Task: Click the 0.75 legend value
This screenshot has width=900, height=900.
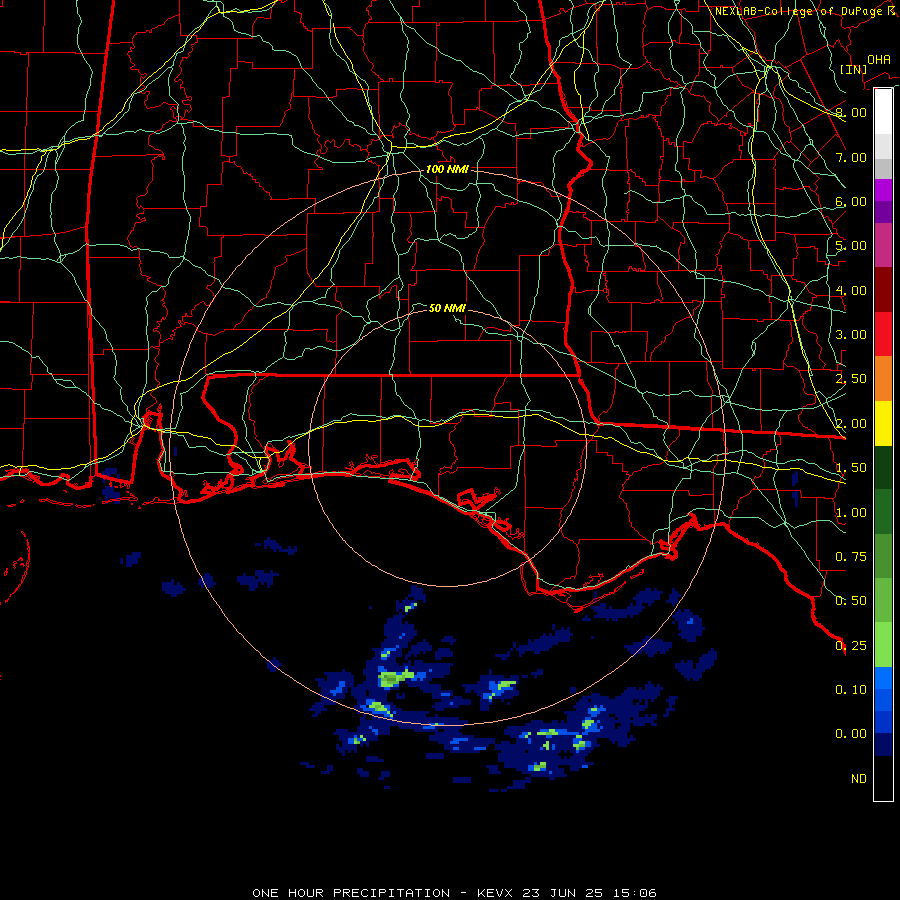Action: (x=851, y=557)
